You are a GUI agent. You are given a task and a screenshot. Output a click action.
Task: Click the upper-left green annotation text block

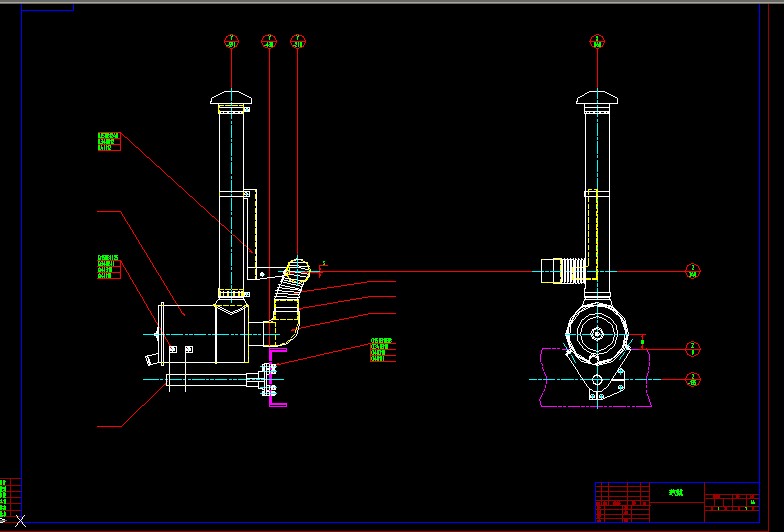[x=107, y=141]
